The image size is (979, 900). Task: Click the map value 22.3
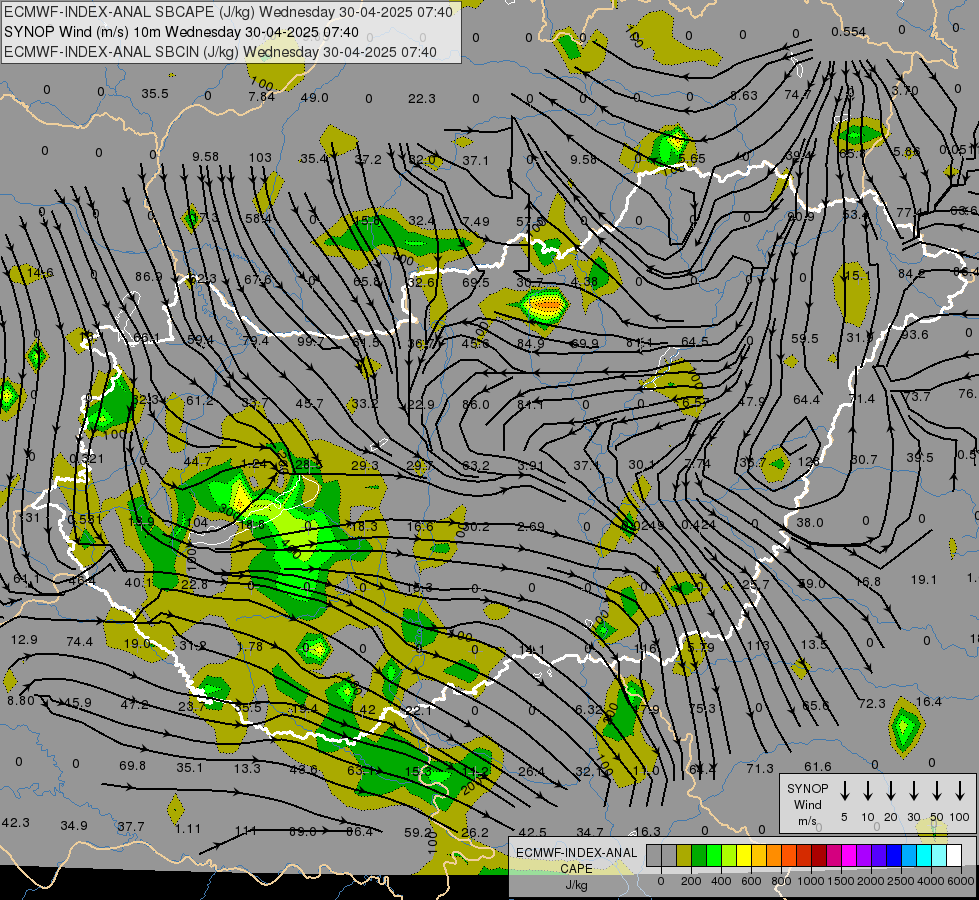point(422,99)
